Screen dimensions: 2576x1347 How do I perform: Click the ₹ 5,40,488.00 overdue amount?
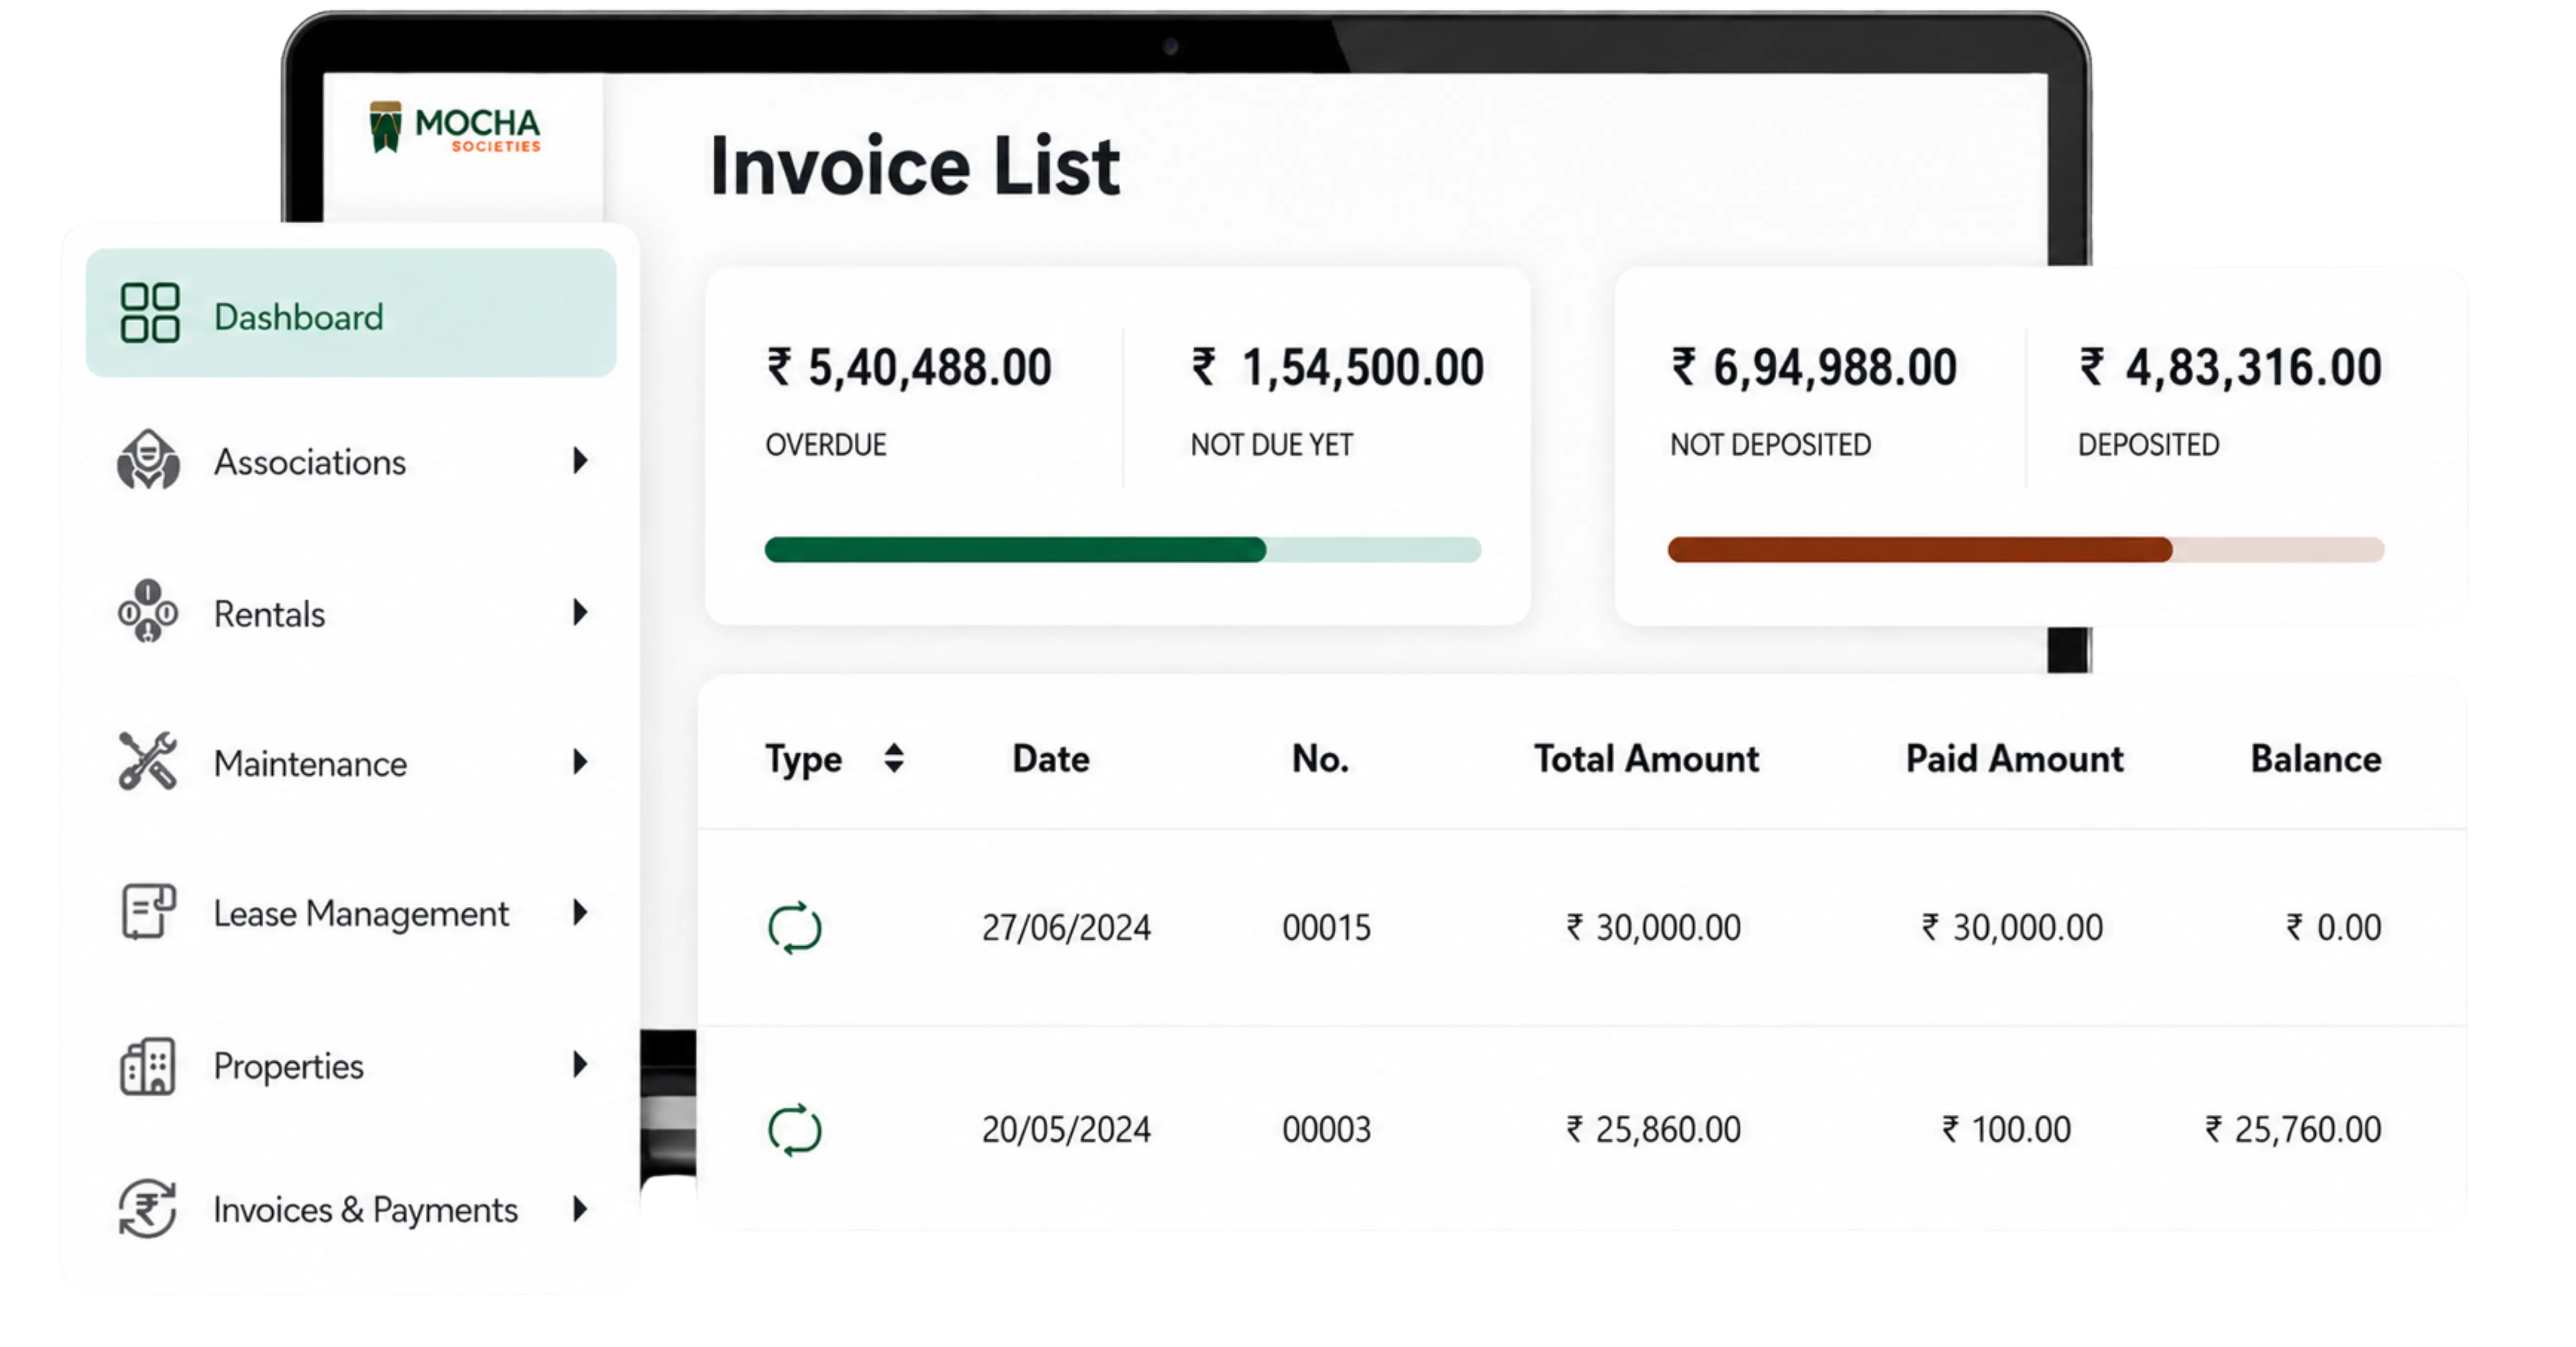909,367
